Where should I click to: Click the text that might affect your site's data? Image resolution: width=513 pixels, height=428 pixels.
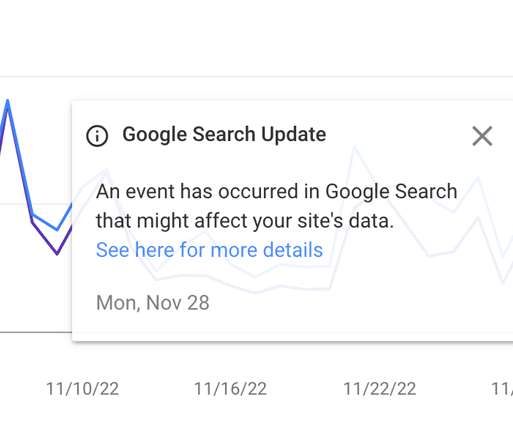pos(245,221)
